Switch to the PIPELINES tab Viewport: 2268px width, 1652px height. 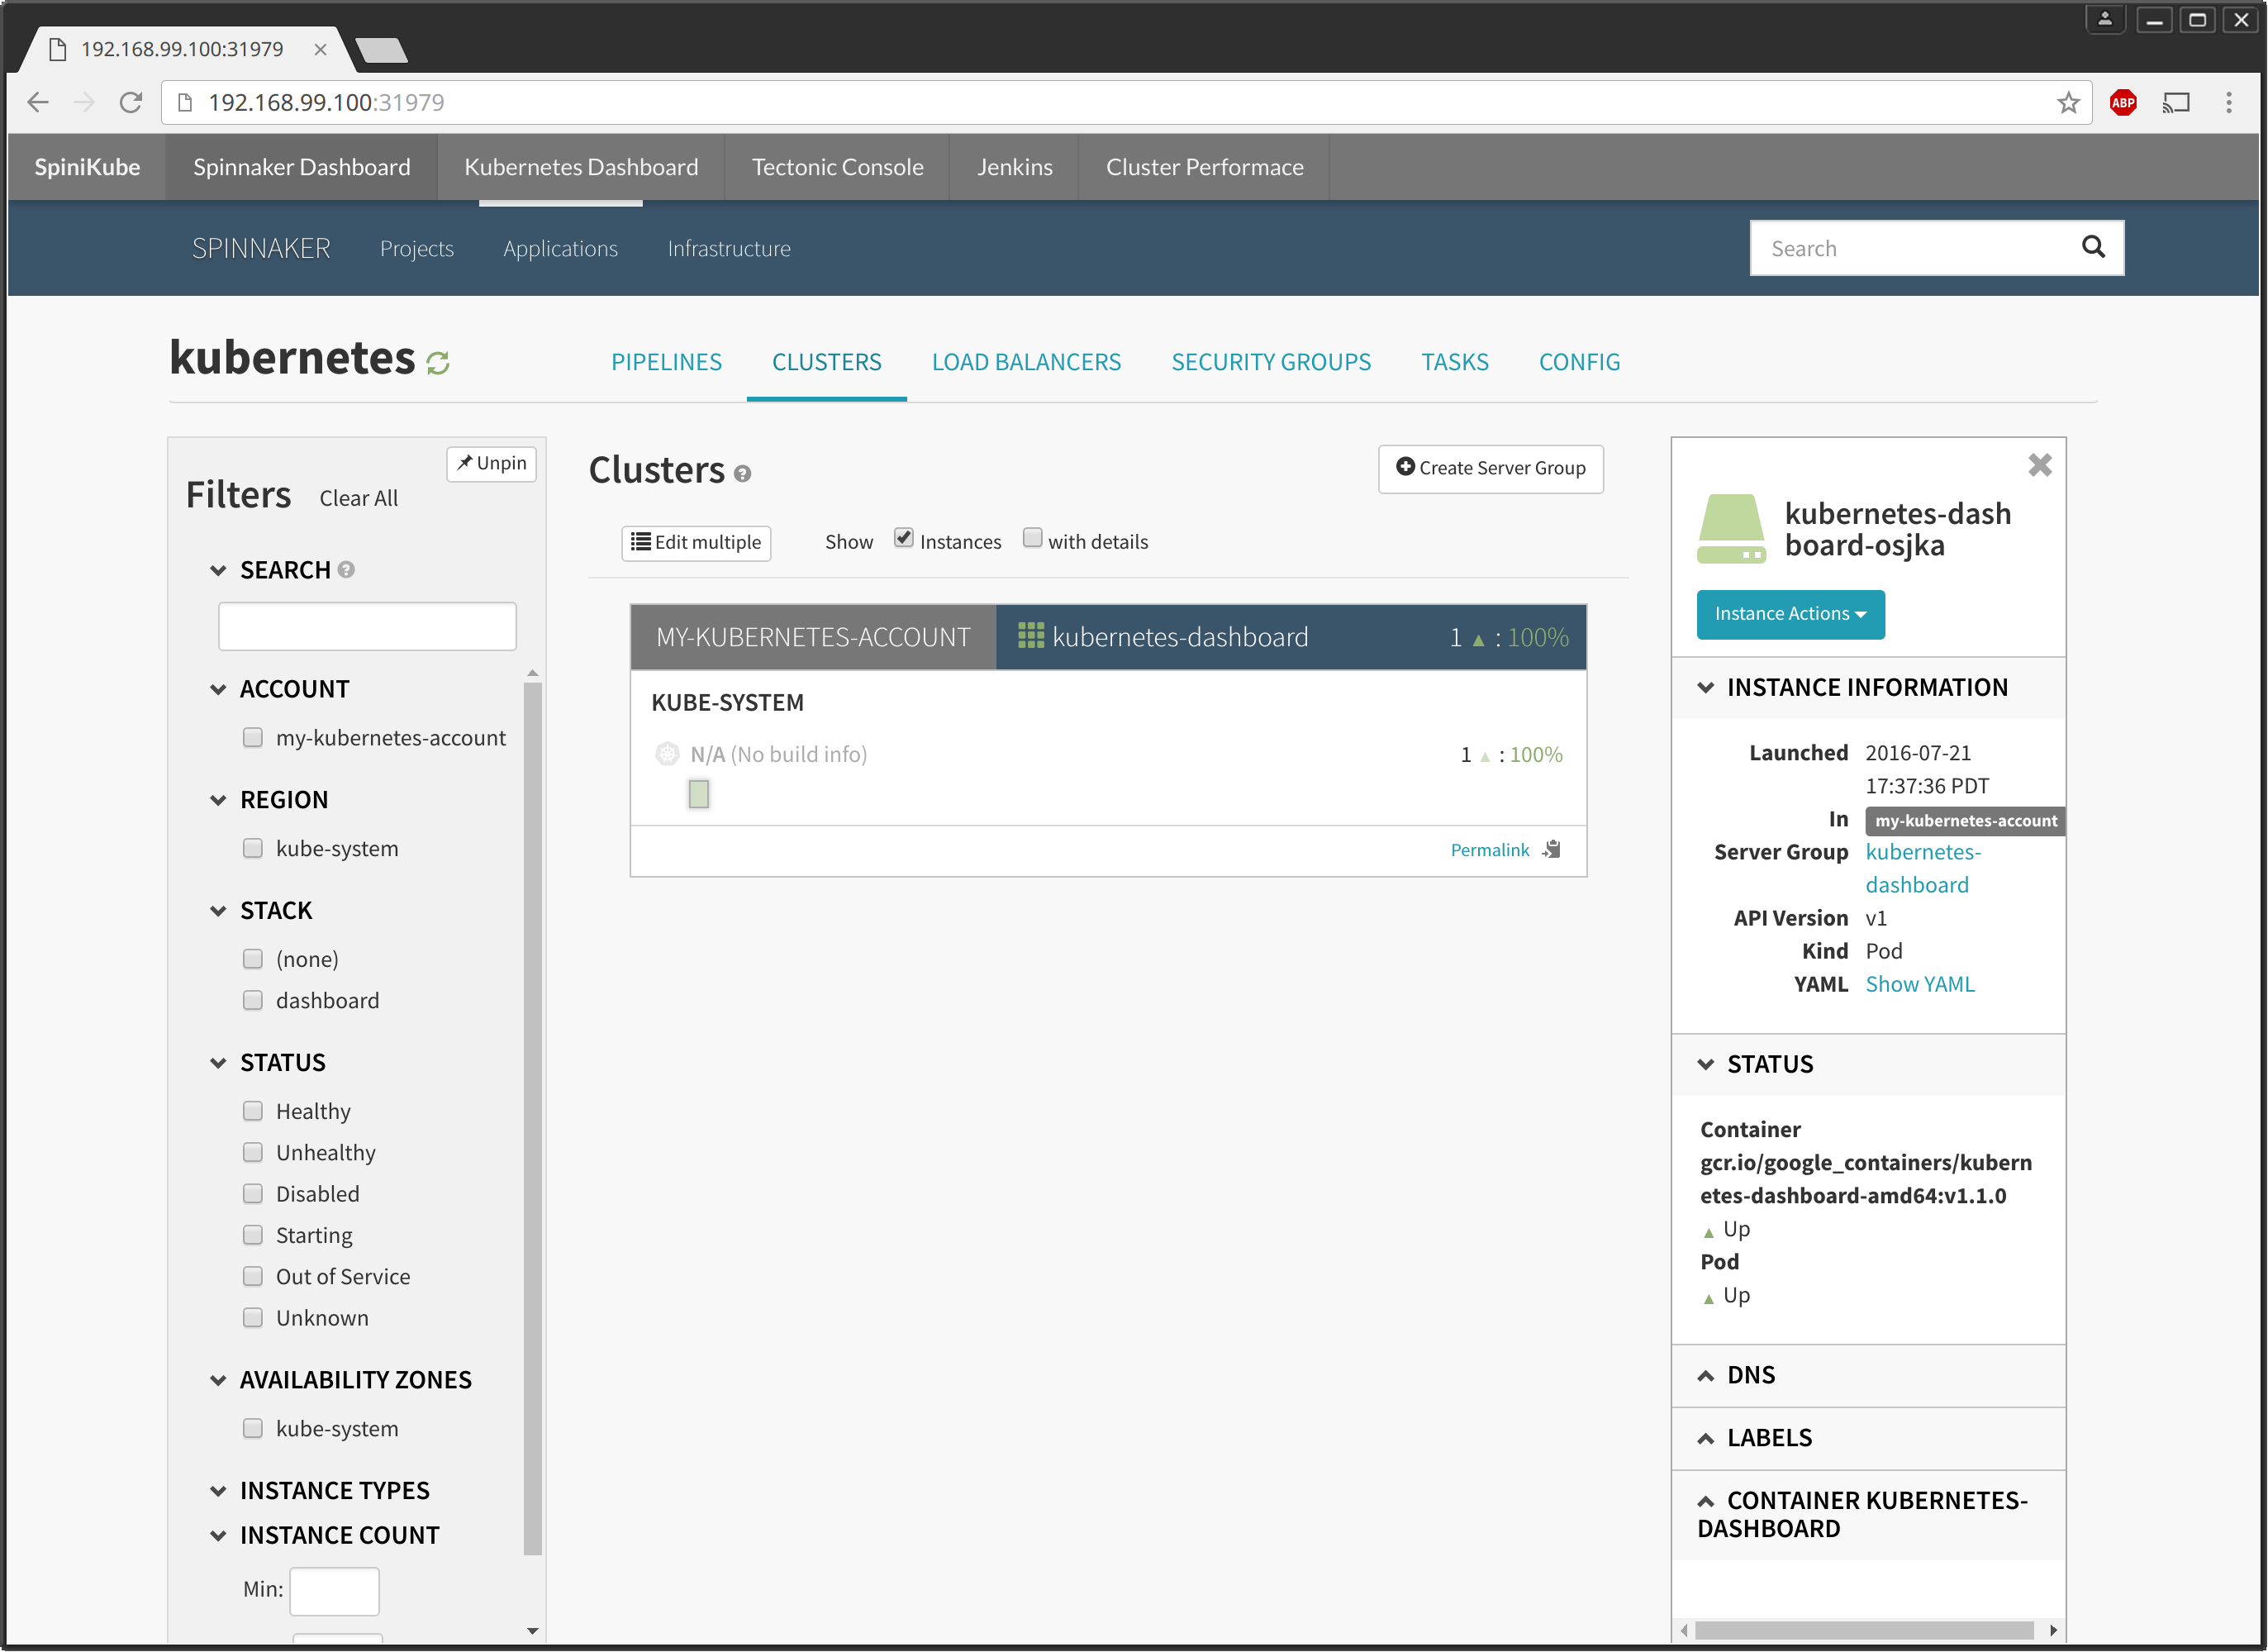tap(666, 362)
